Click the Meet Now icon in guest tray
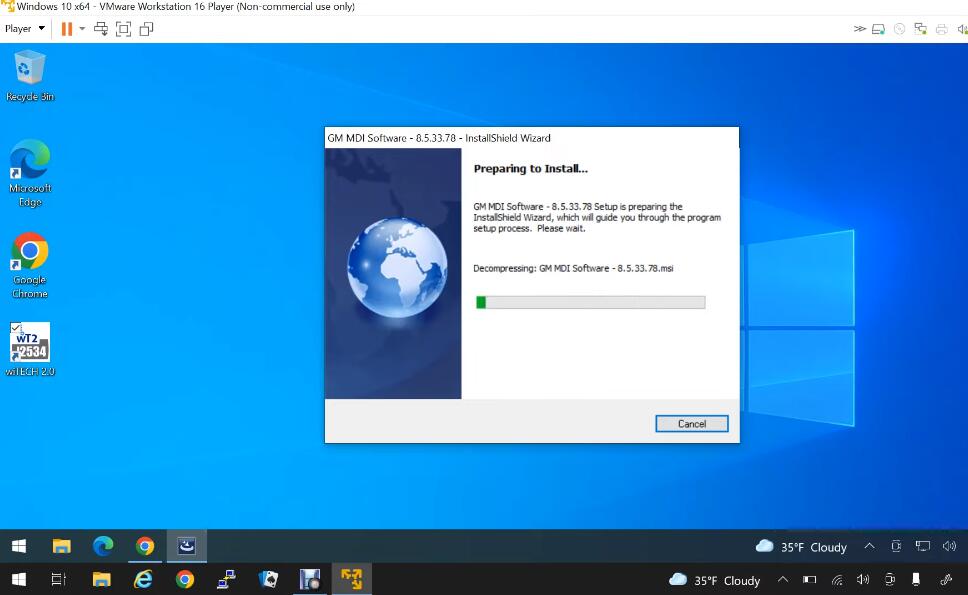 896,546
